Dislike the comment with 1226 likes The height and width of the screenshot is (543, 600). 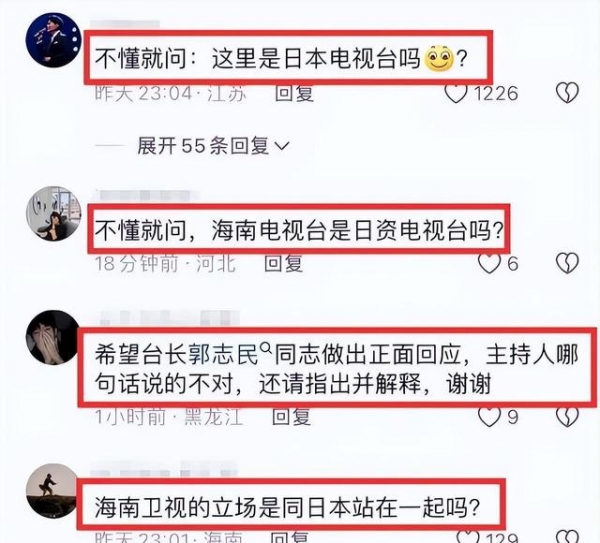point(567,93)
